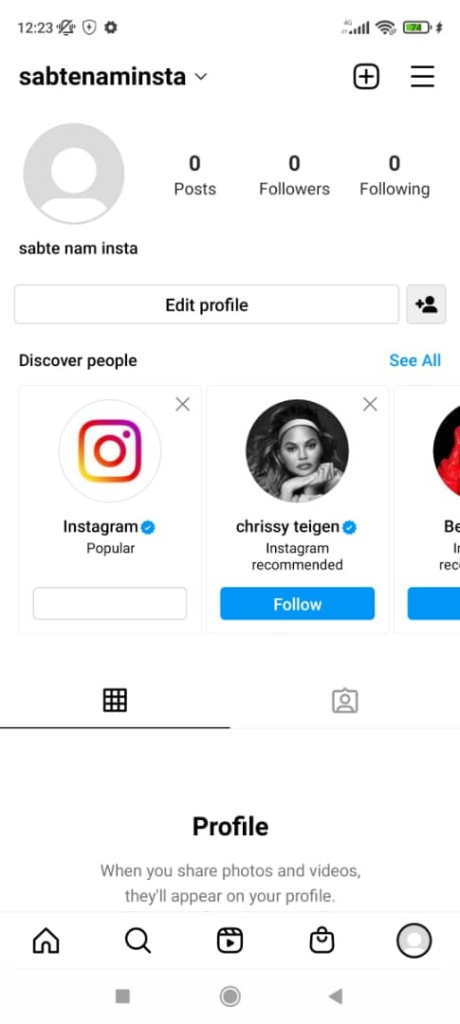
Task: Follow chrissy teigen
Action: pos(297,604)
